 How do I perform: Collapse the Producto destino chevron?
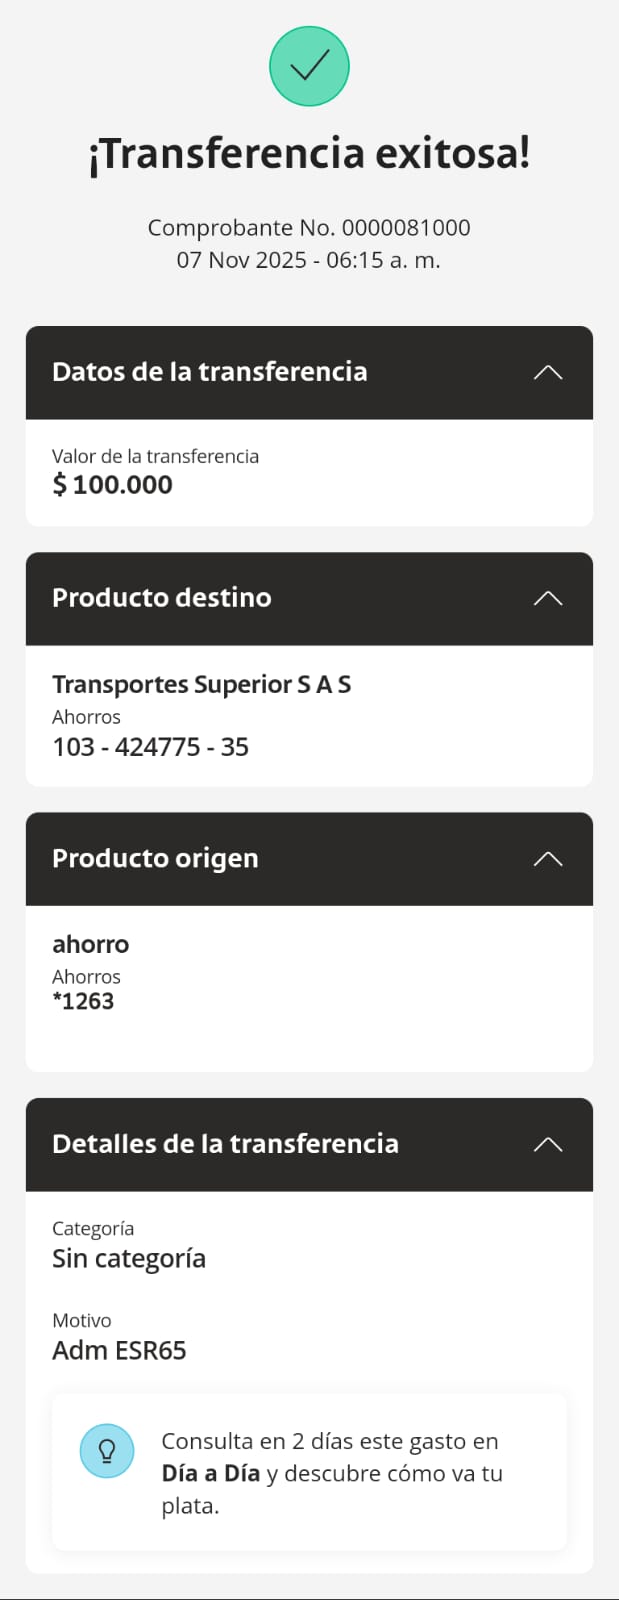point(548,598)
